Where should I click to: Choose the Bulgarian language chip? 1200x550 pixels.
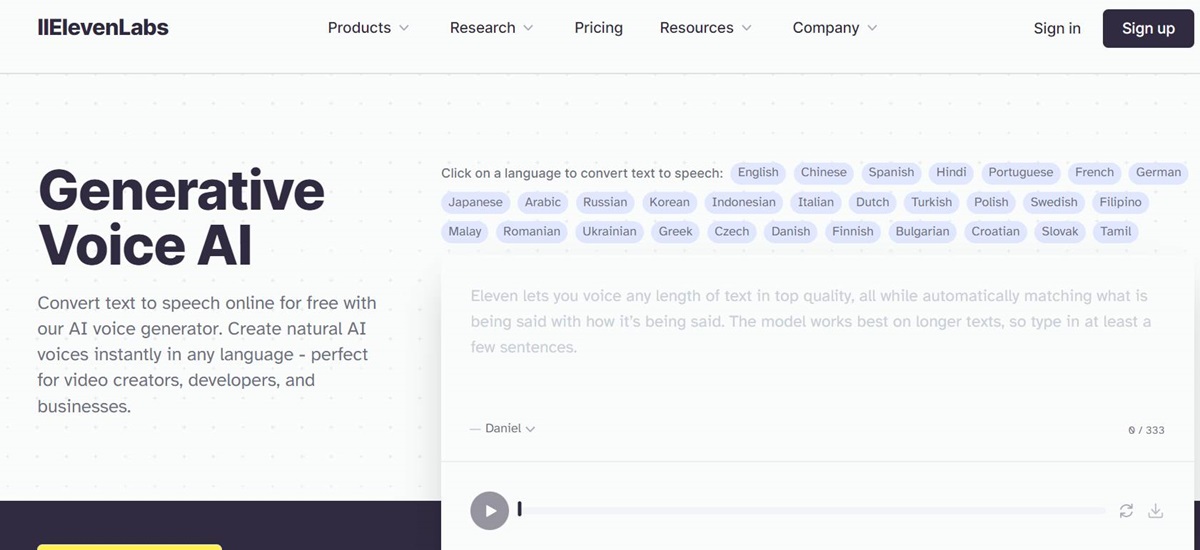pos(922,231)
